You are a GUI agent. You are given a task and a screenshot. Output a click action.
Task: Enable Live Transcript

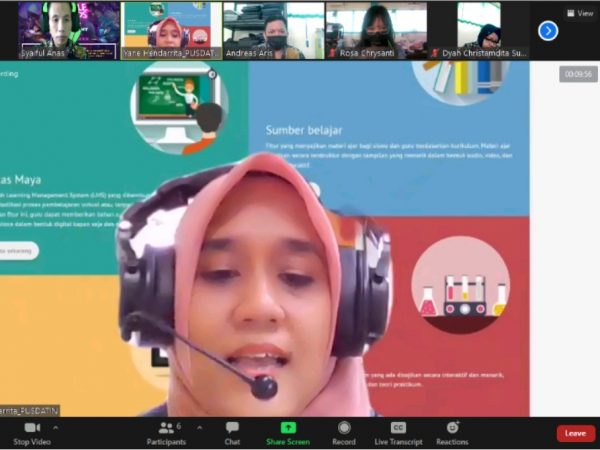point(398,433)
